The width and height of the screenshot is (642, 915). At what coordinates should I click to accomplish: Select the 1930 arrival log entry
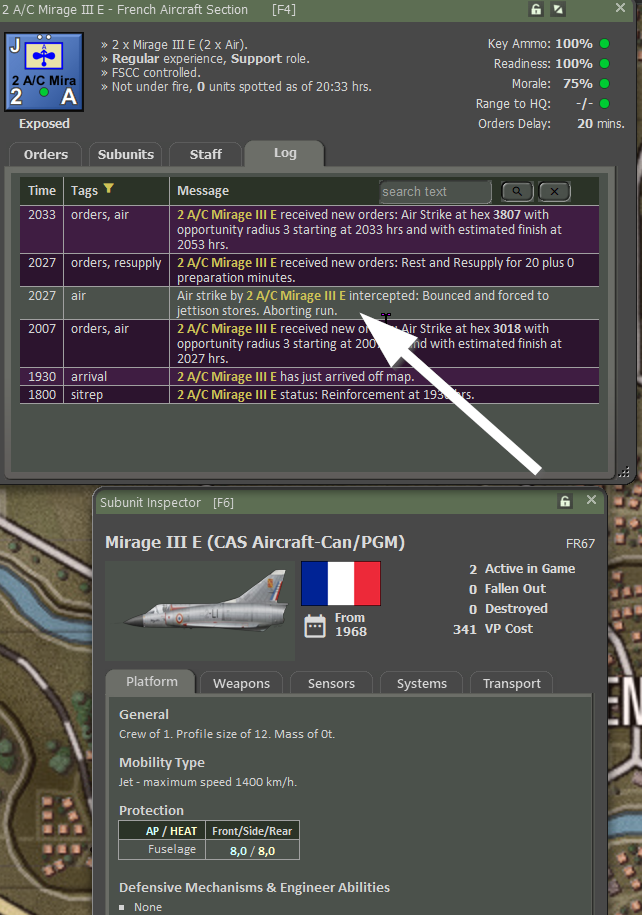click(309, 376)
